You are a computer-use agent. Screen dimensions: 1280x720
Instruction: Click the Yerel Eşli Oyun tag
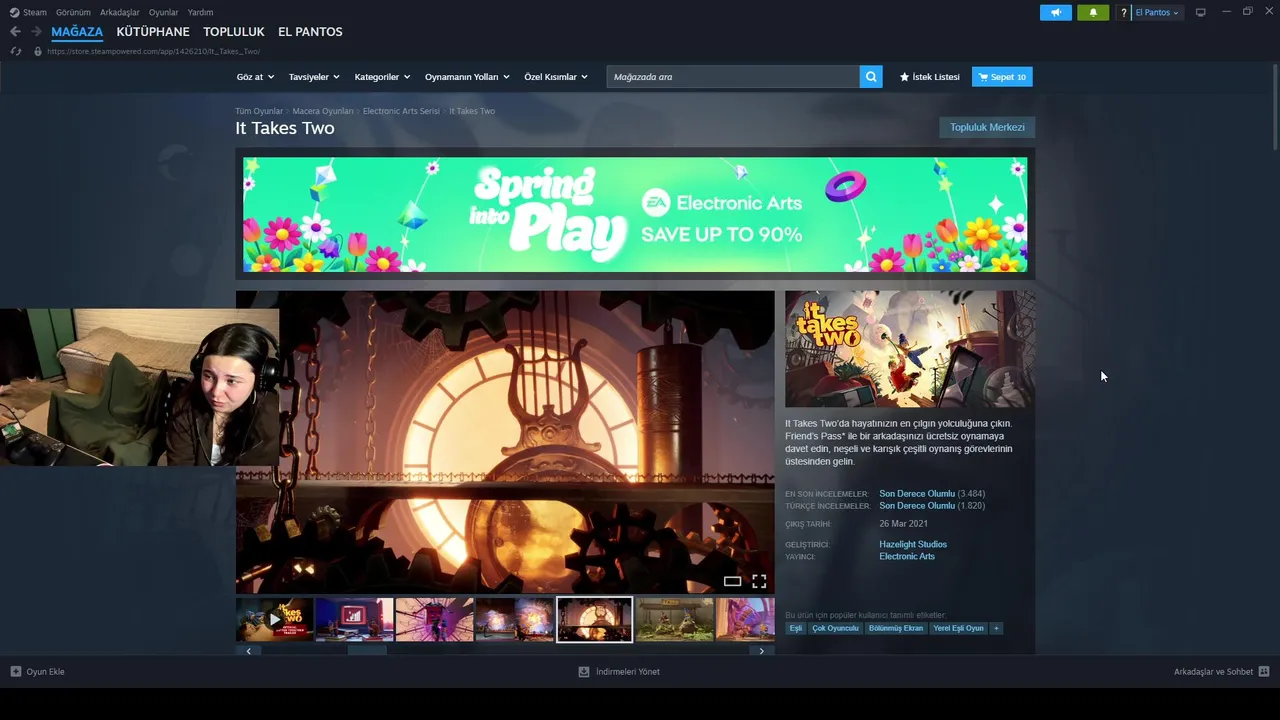click(959, 628)
